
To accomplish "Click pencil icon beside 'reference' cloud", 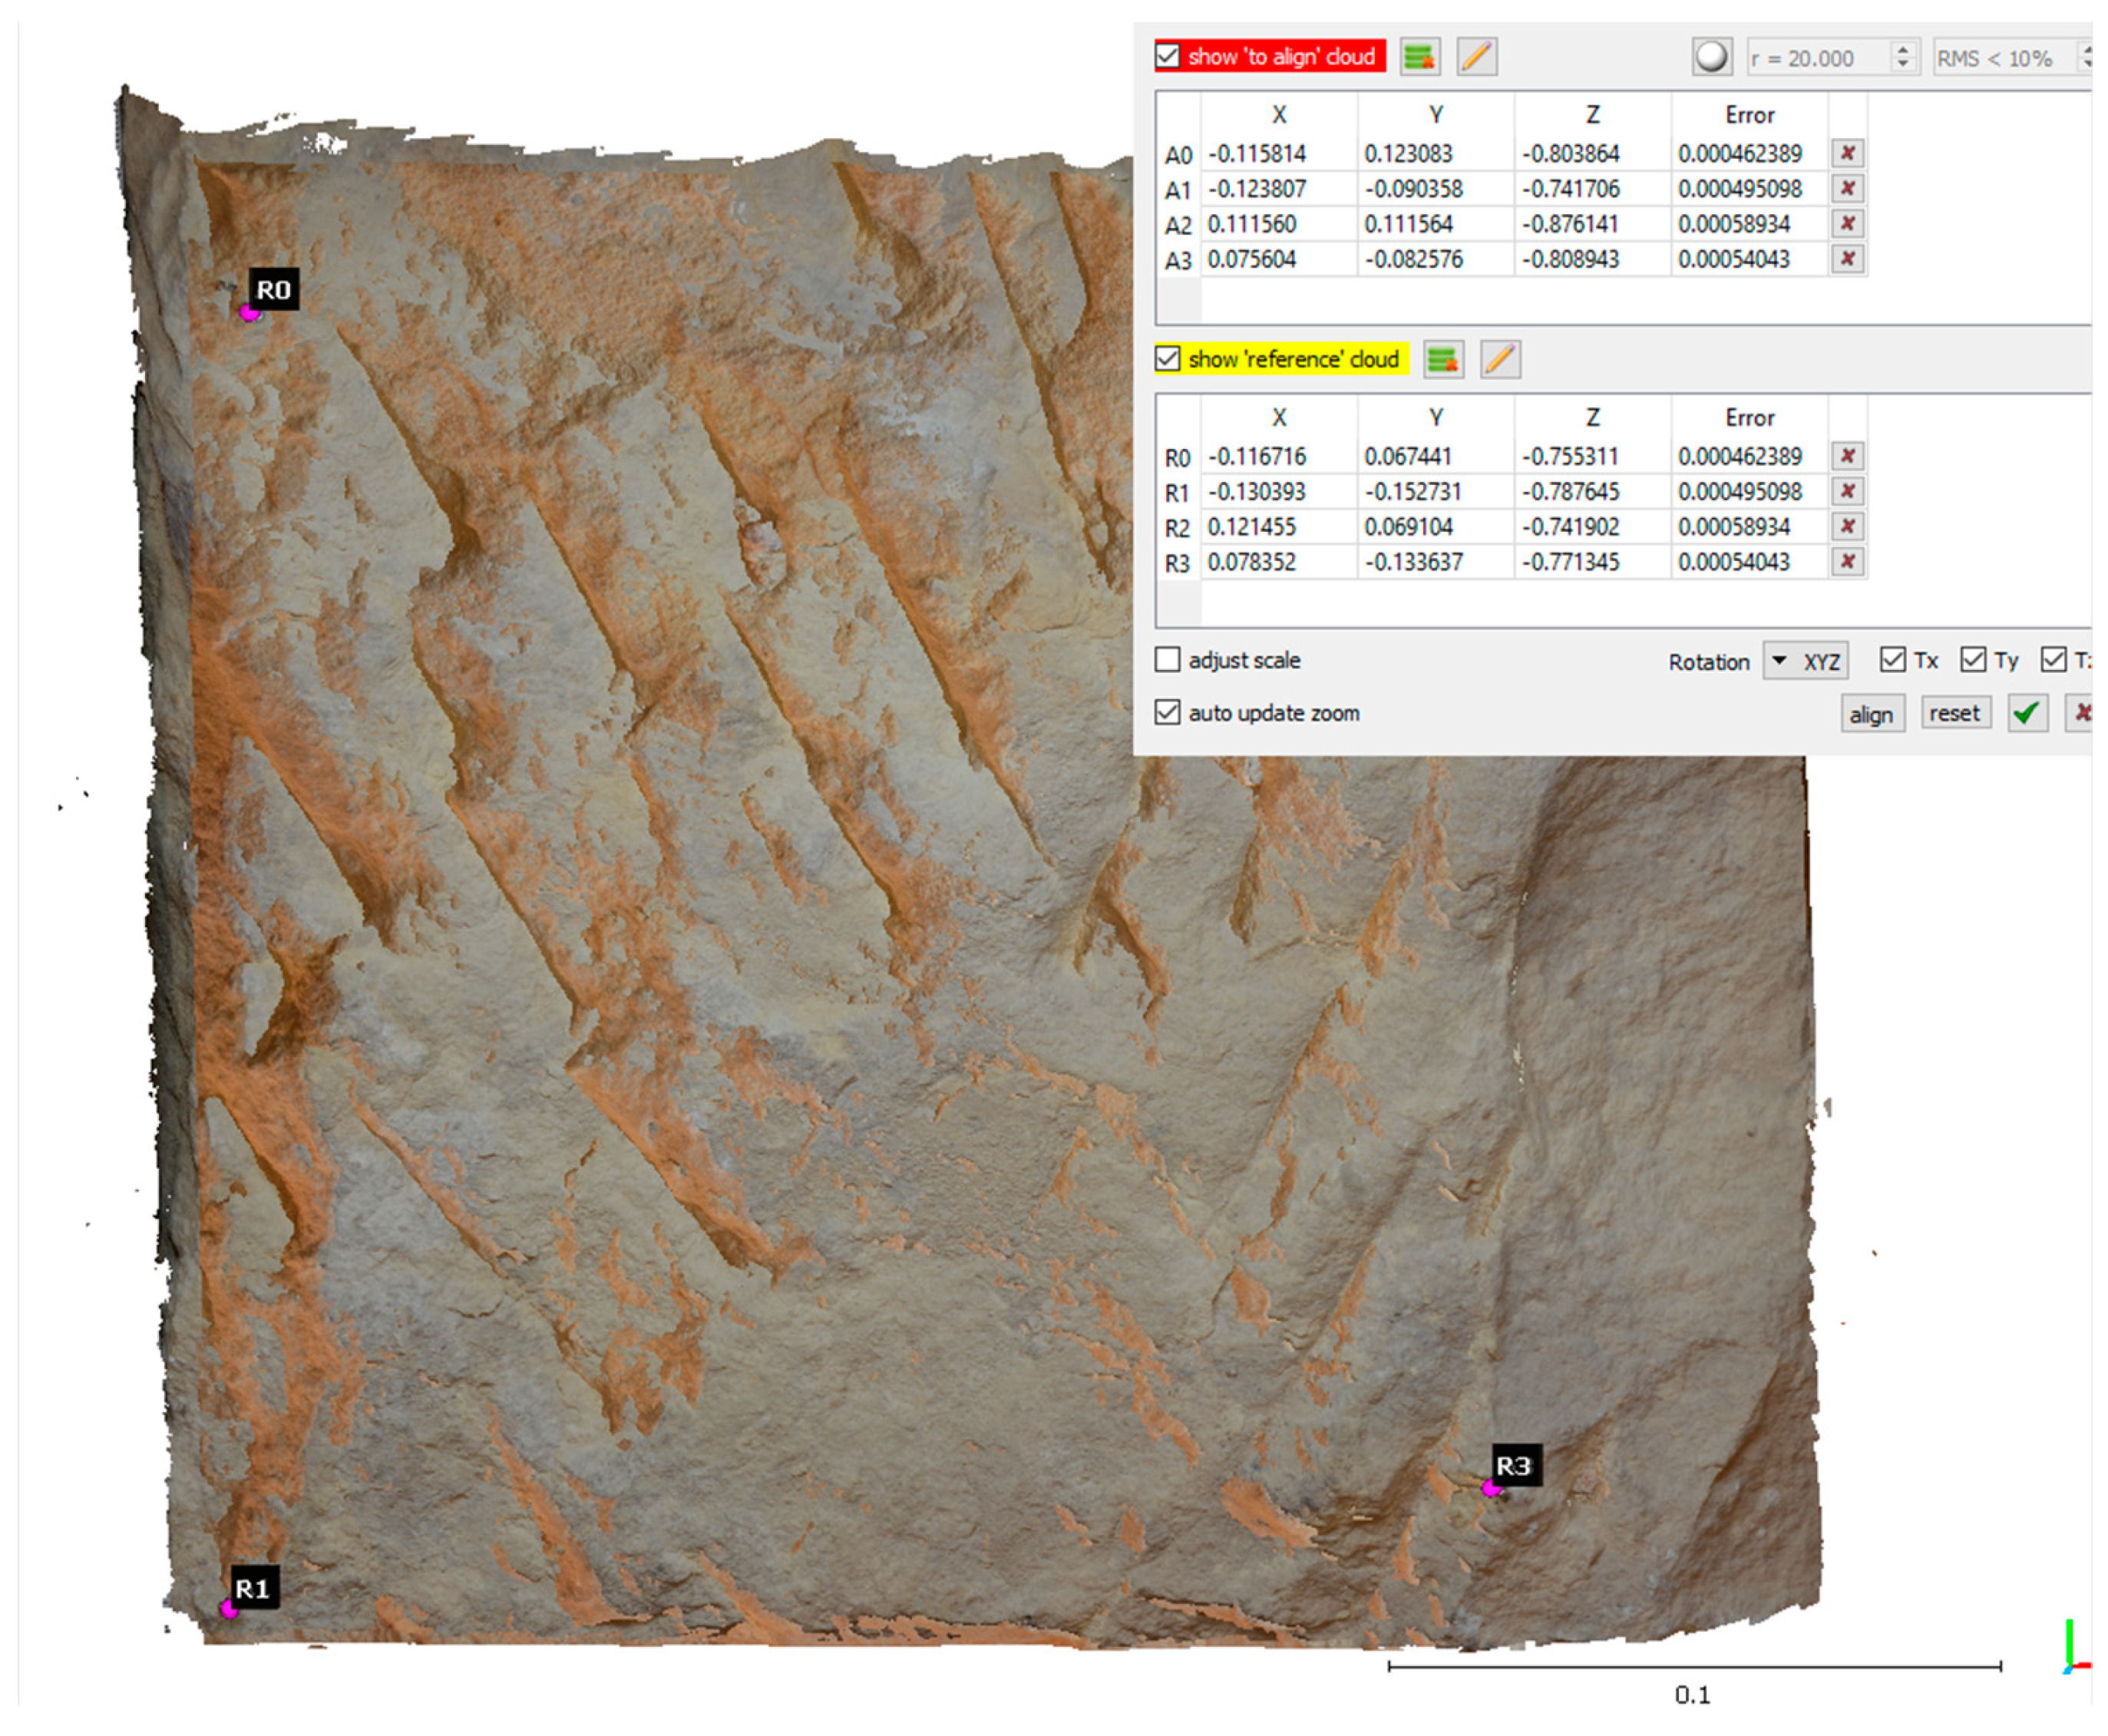I will click(1499, 360).
